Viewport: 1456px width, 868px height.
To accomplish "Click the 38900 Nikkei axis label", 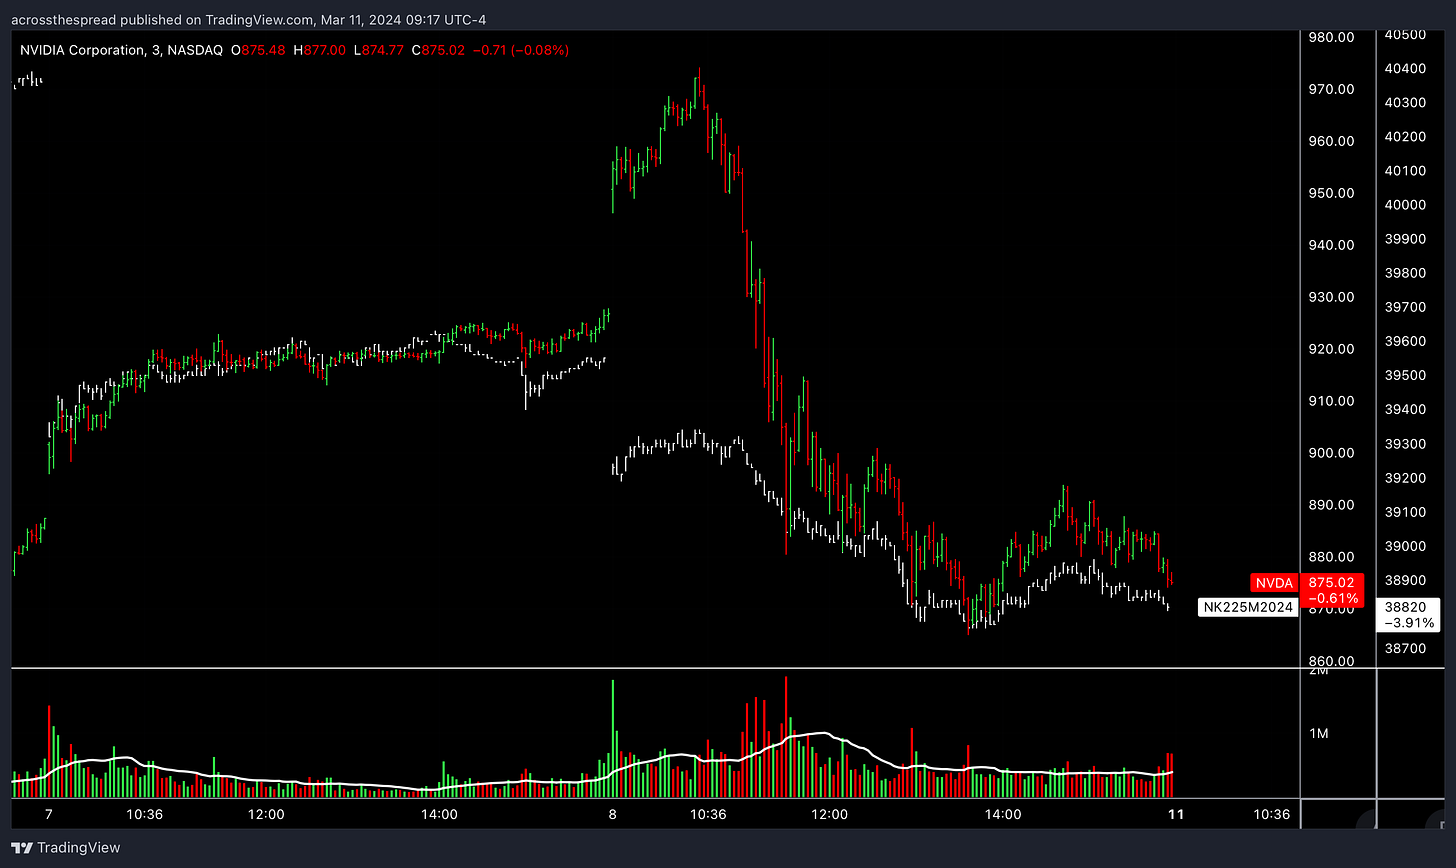I will (x=1405, y=580).
